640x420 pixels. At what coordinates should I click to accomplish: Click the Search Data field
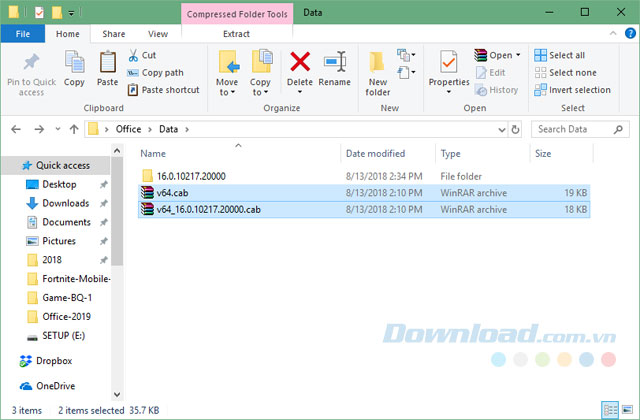pyautogui.click(x=580, y=129)
